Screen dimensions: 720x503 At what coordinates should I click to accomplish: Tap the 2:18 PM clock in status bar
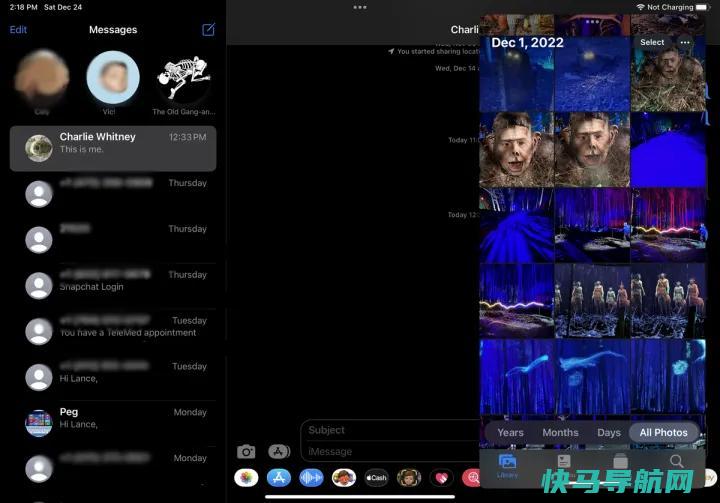click(23, 7)
